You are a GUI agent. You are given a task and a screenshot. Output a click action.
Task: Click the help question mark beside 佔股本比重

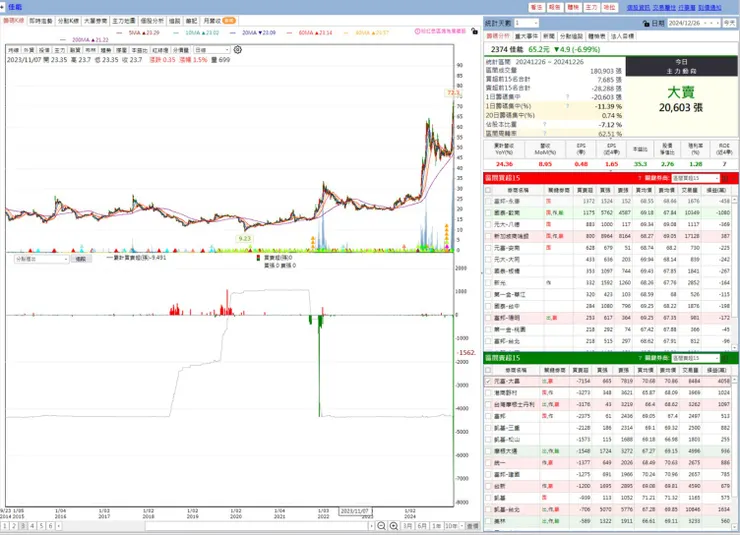pyautogui.click(x=544, y=125)
